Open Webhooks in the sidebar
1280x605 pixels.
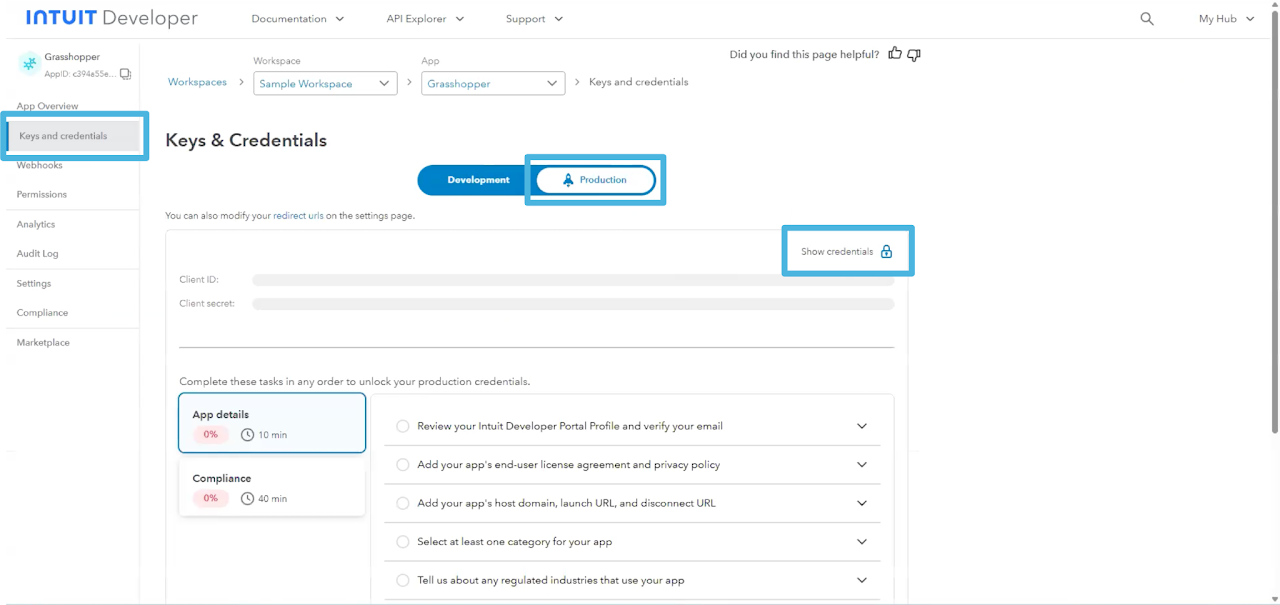[x=40, y=165]
